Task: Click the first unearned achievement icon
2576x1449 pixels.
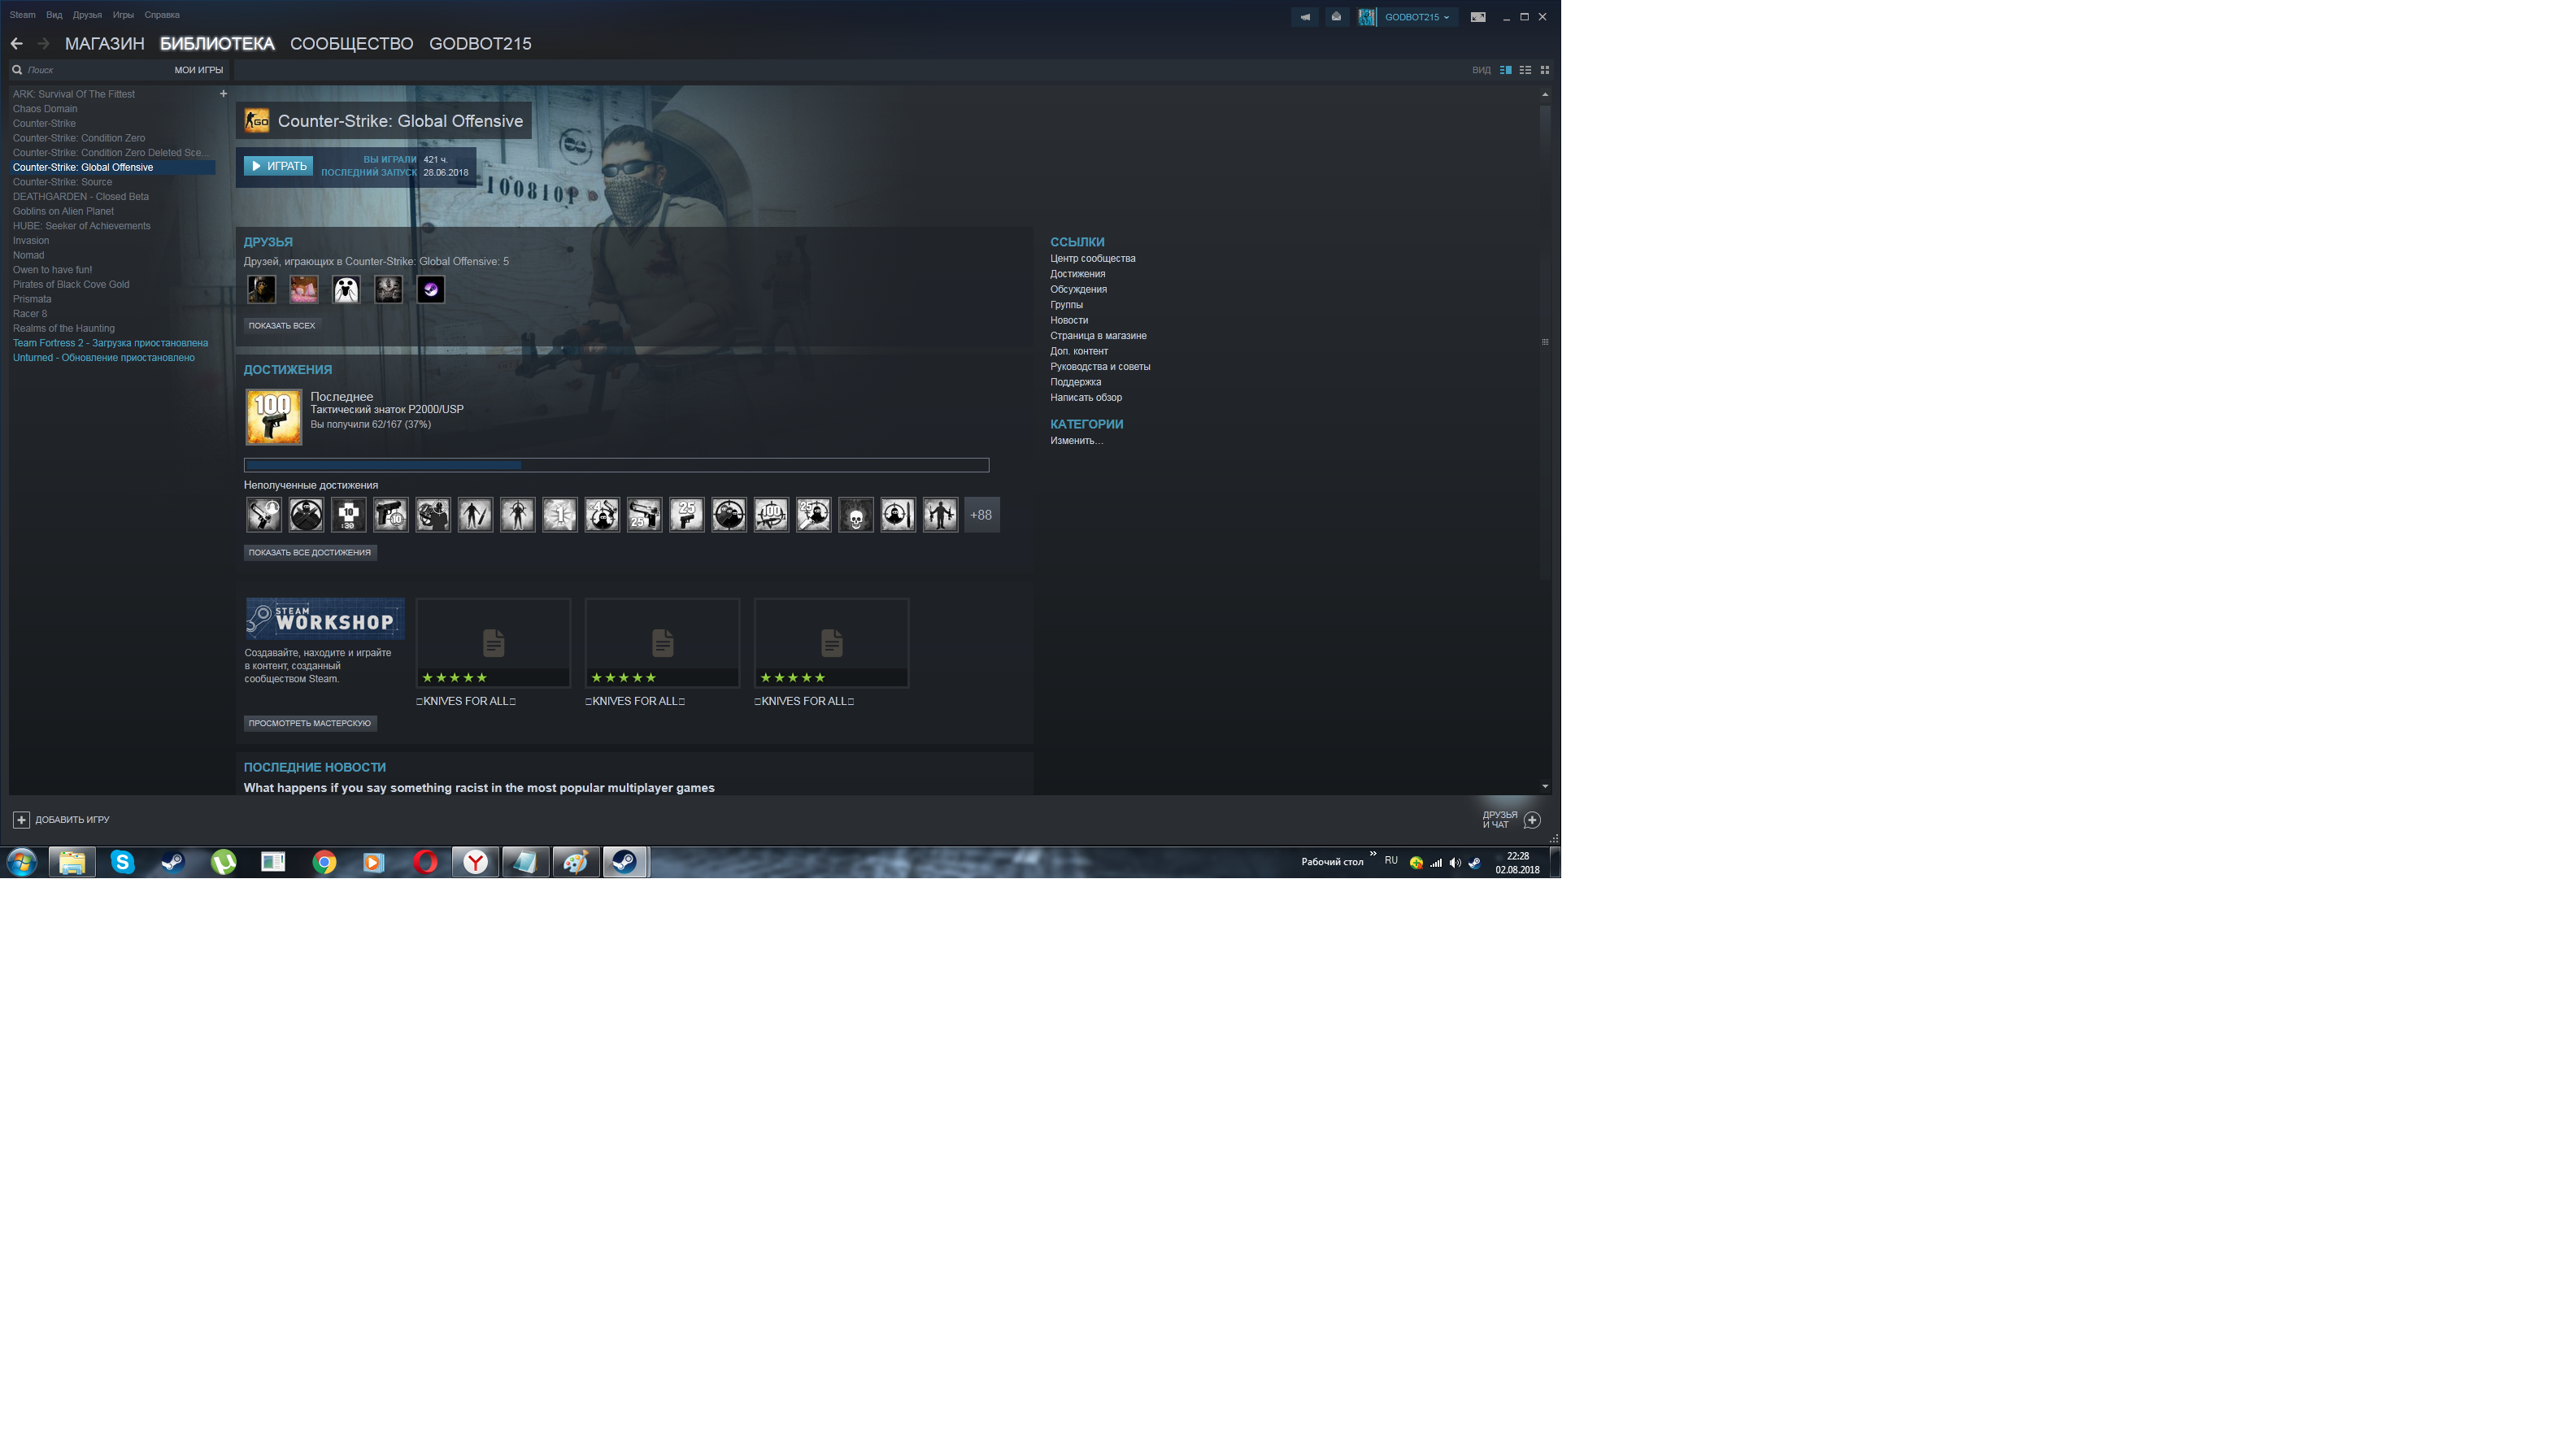Action: (x=264, y=515)
